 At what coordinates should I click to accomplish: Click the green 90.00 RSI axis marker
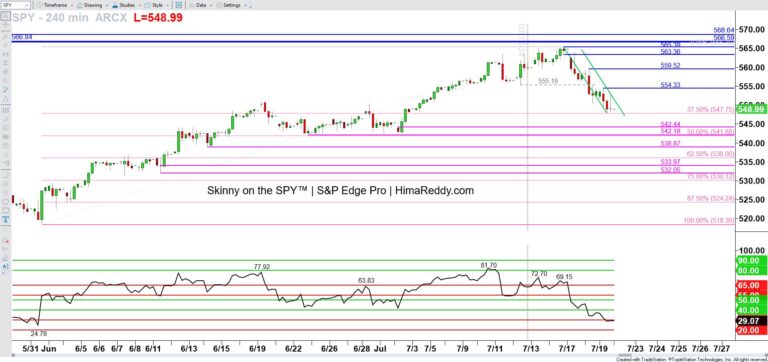coord(752,261)
